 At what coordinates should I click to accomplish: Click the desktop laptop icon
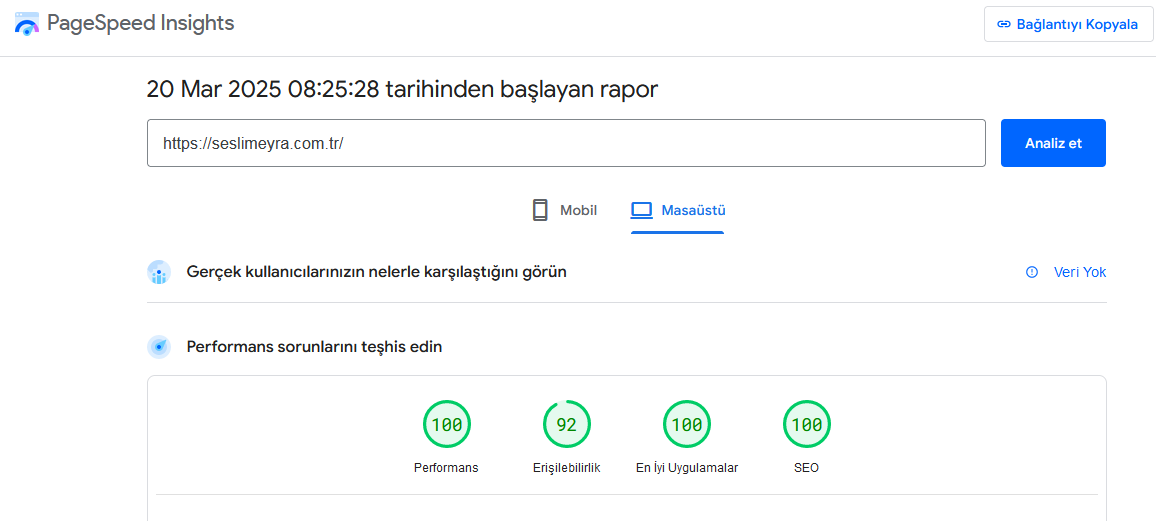click(x=642, y=210)
